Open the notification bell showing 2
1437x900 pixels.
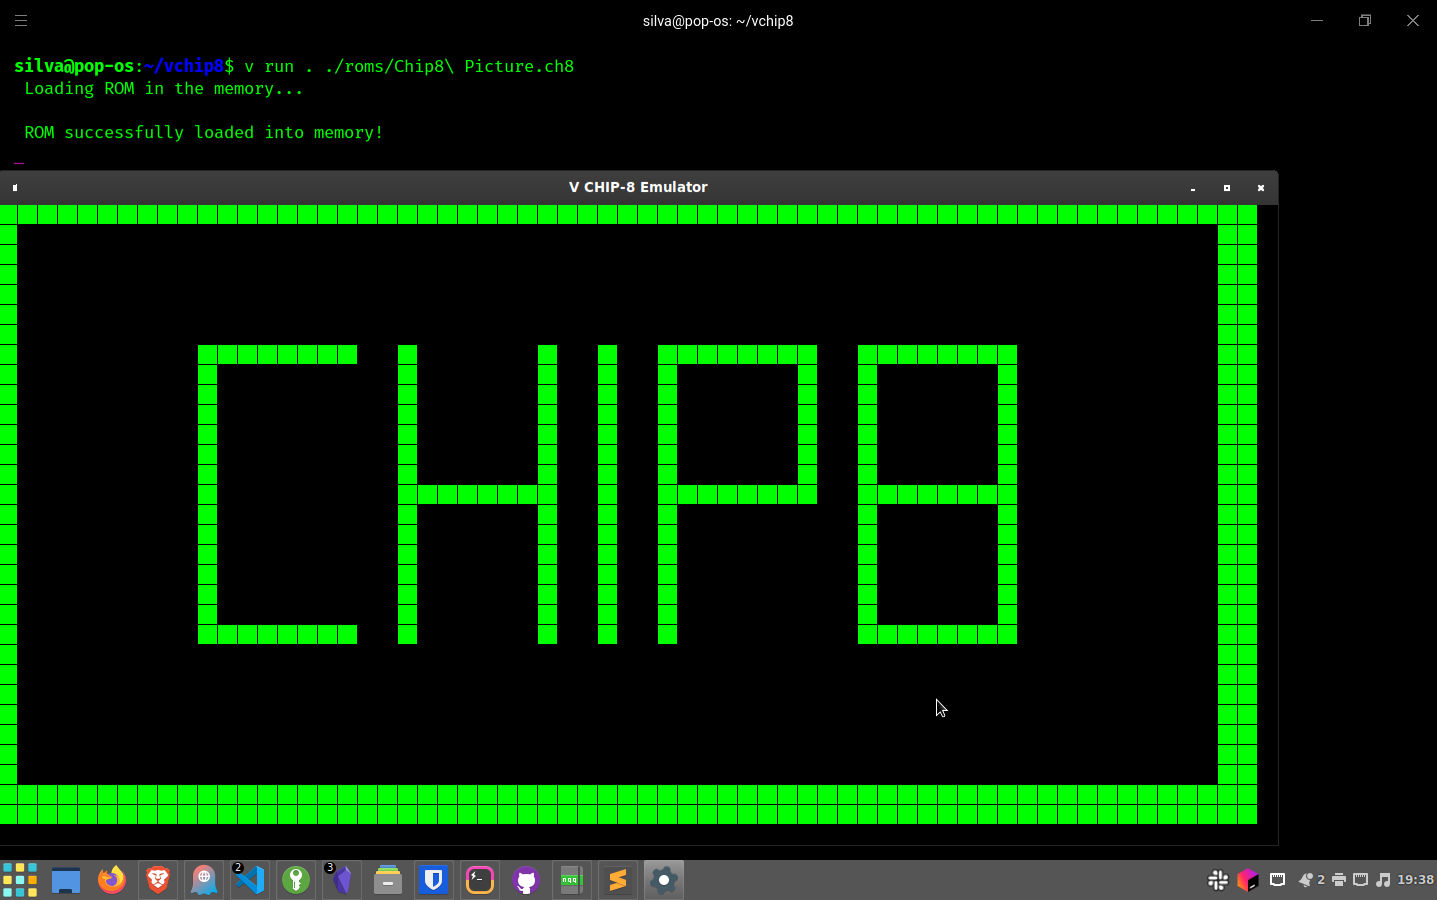click(1308, 880)
